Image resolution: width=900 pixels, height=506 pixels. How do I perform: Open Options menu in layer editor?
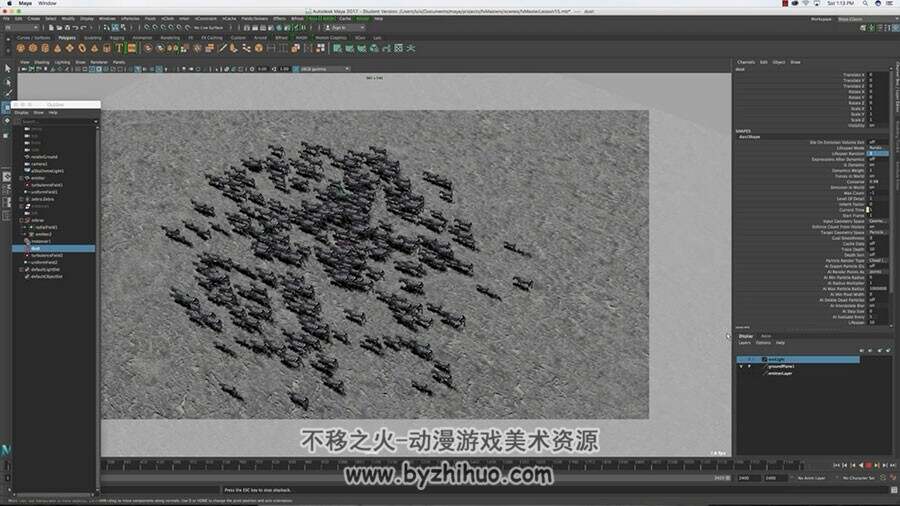pos(763,342)
